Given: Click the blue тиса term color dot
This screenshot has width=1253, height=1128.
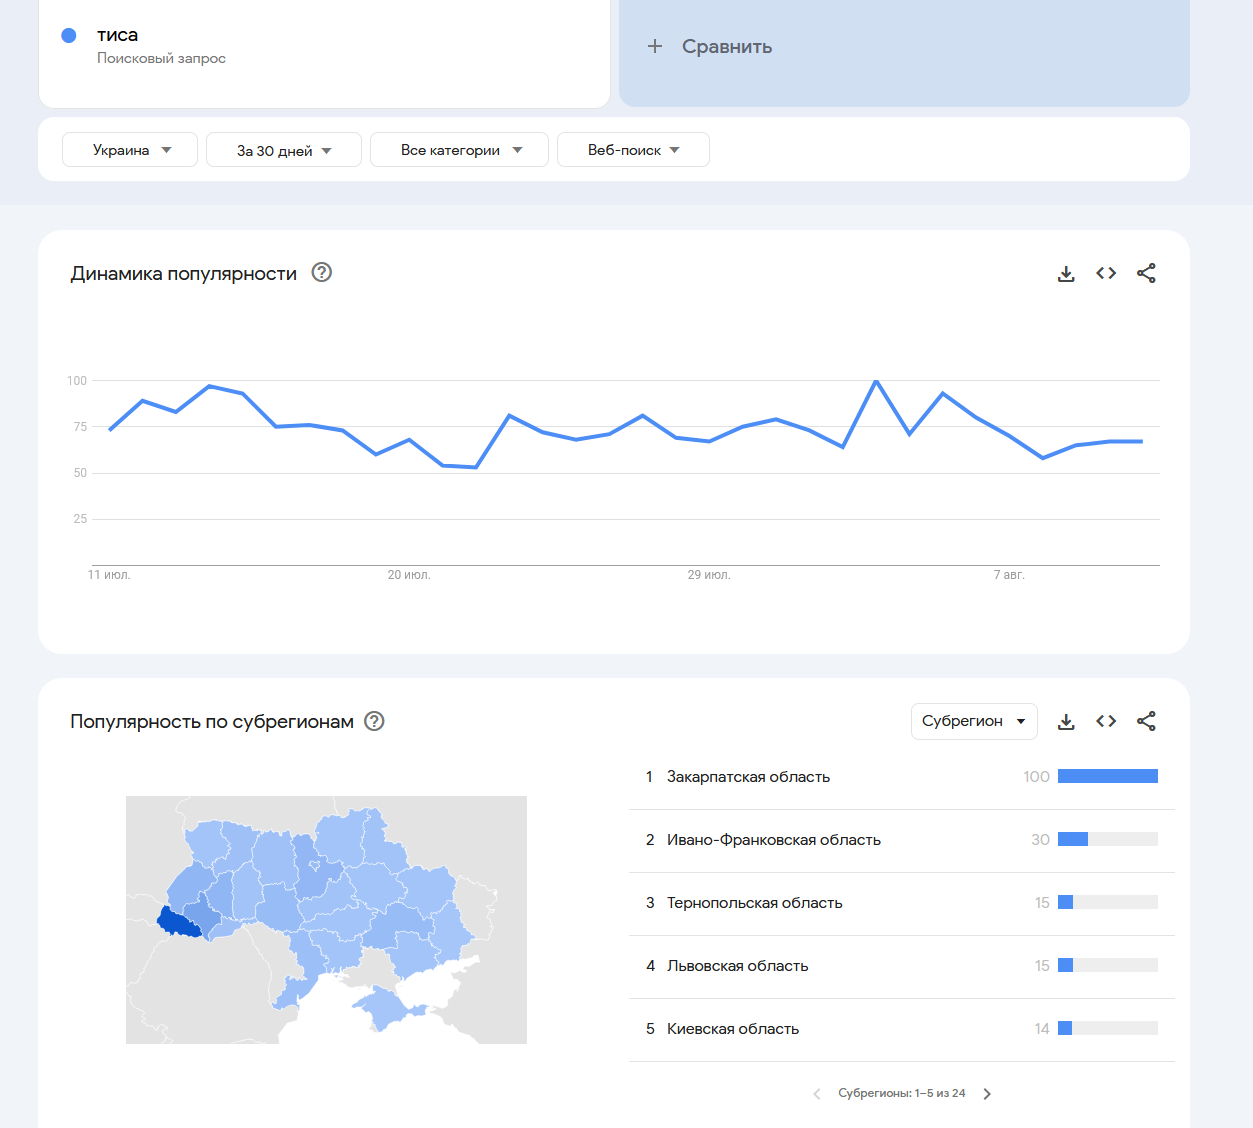Looking at the screenshot, I should click(69, 36).
